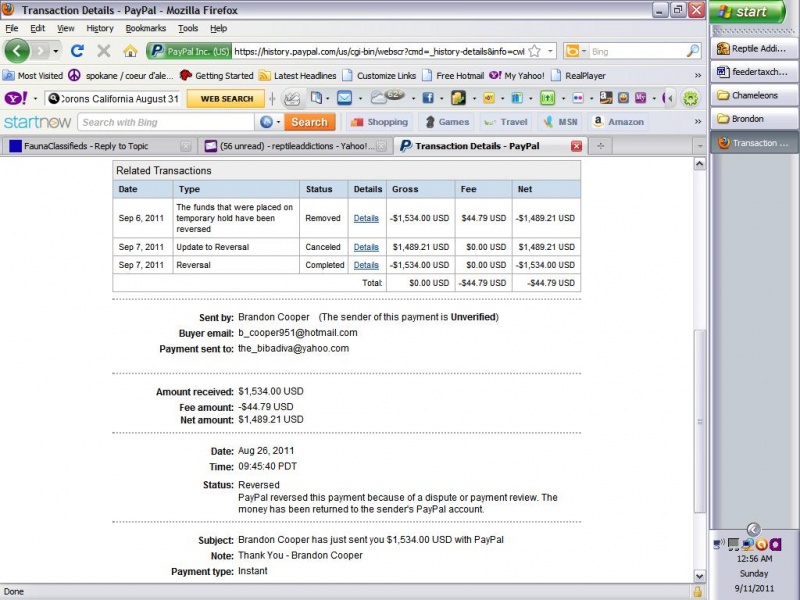
Task: Show more bookmarks with the chevron
Action: pyautogui.click(x=697, y=76)
